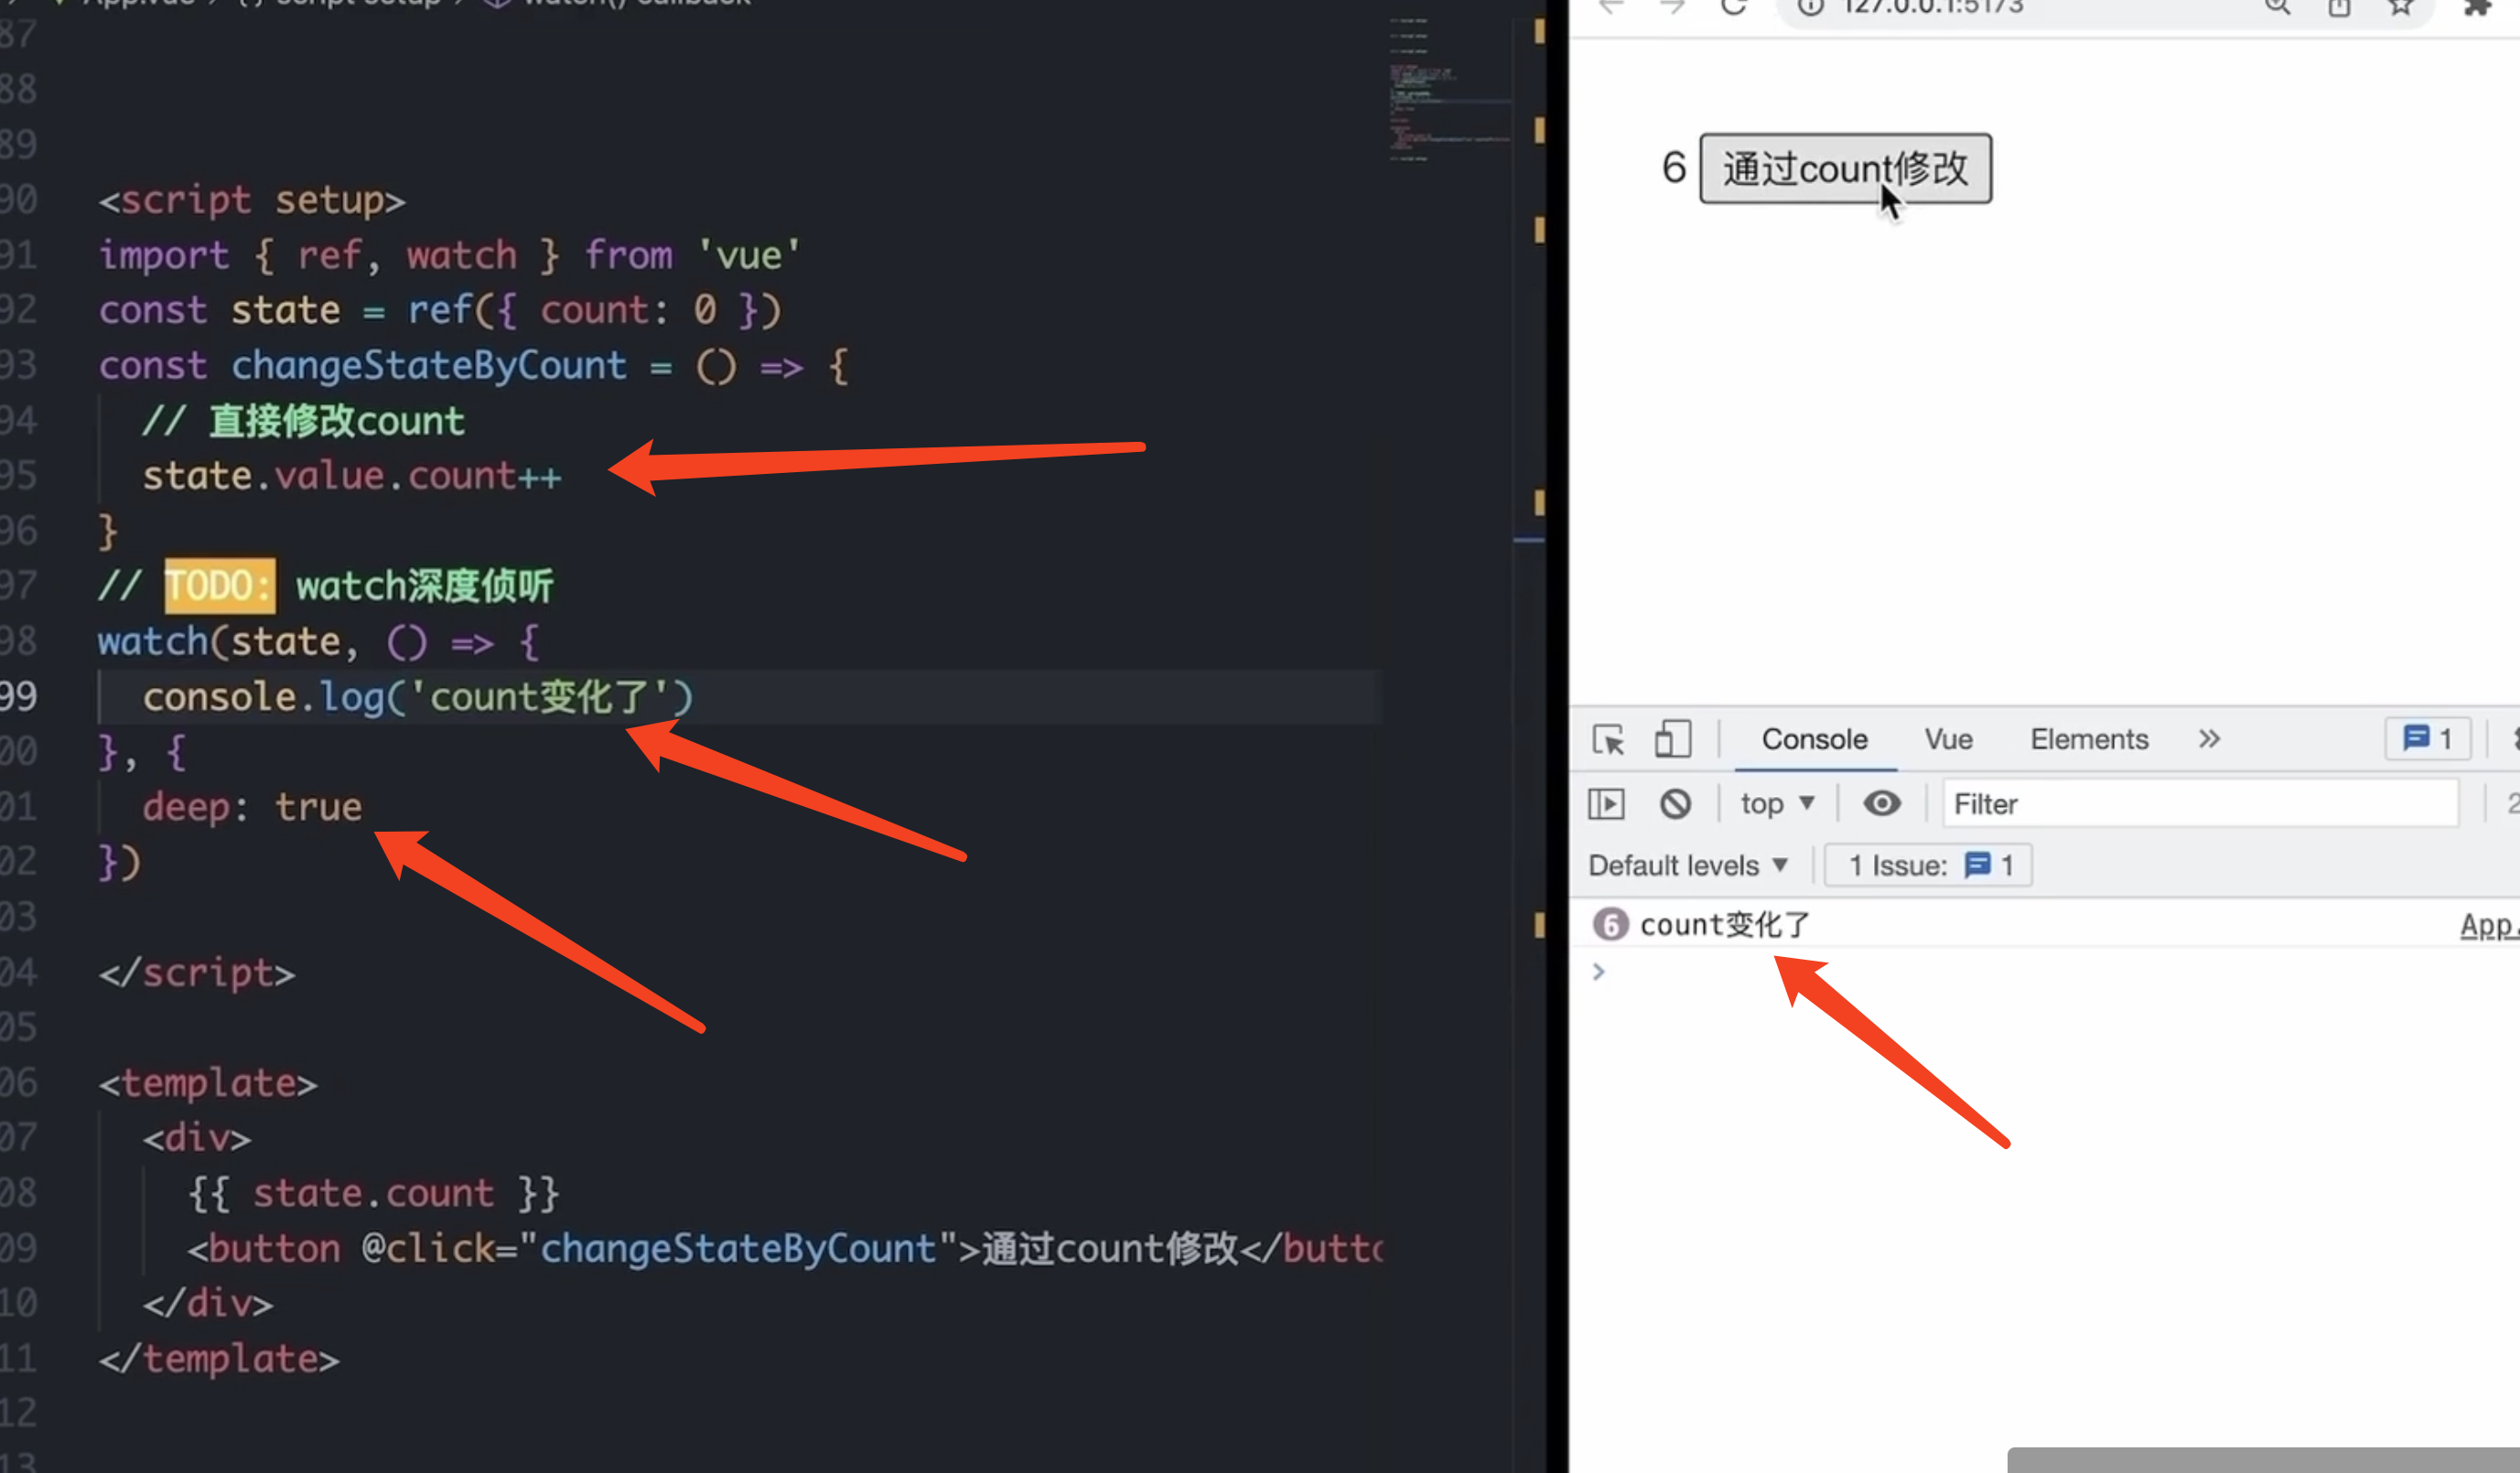Show more DevTools tabs chevron
Screen dimensions: 2520x1473
(2209, 740)
